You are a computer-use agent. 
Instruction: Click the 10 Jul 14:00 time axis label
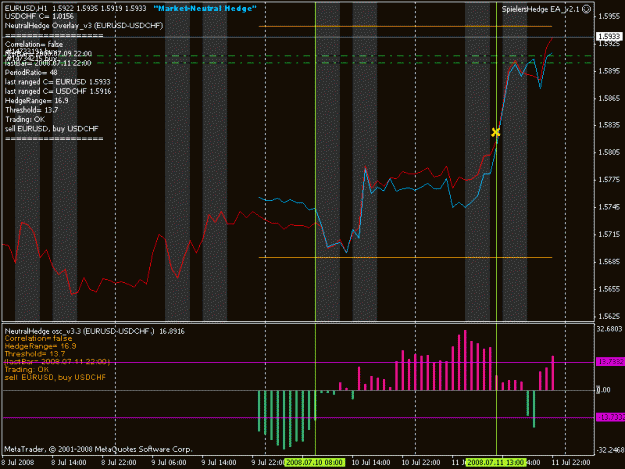371,462
